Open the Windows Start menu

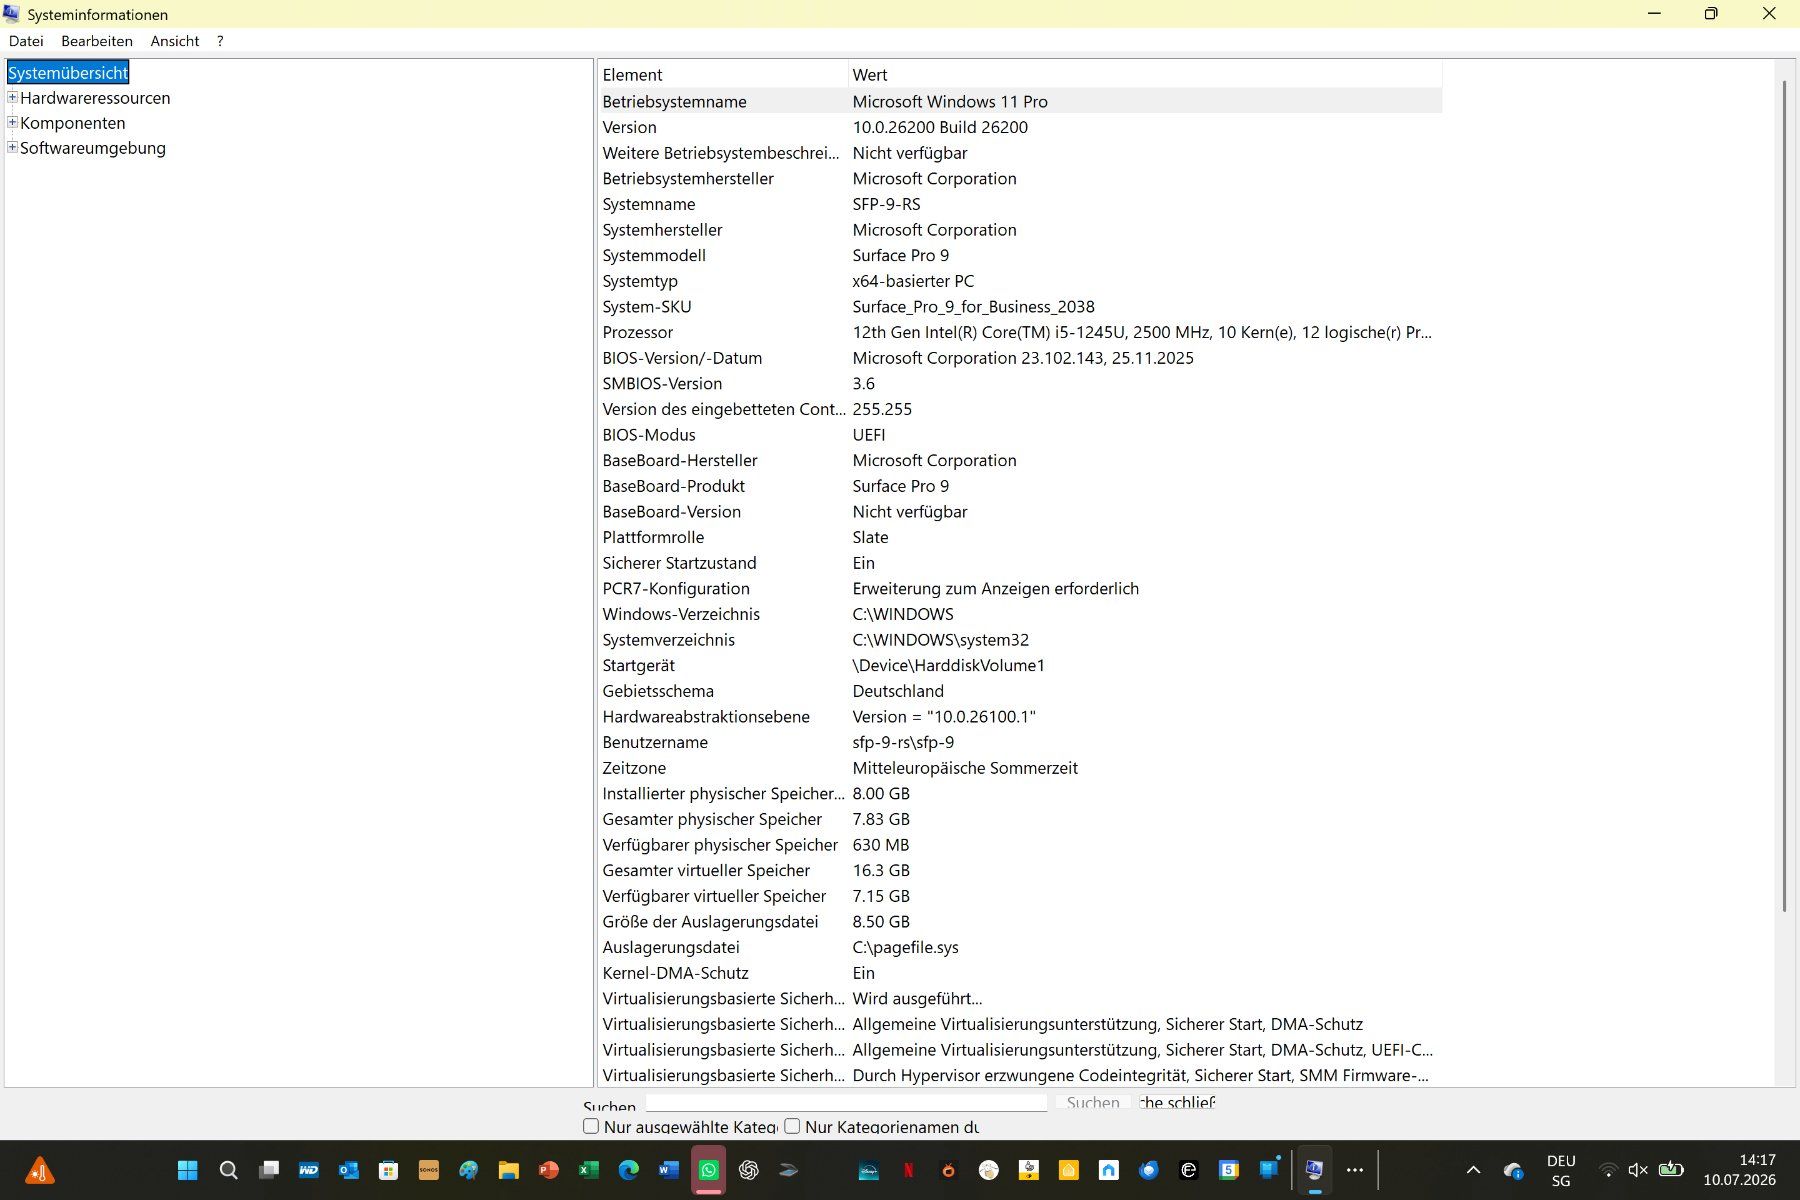[188, 1170]
